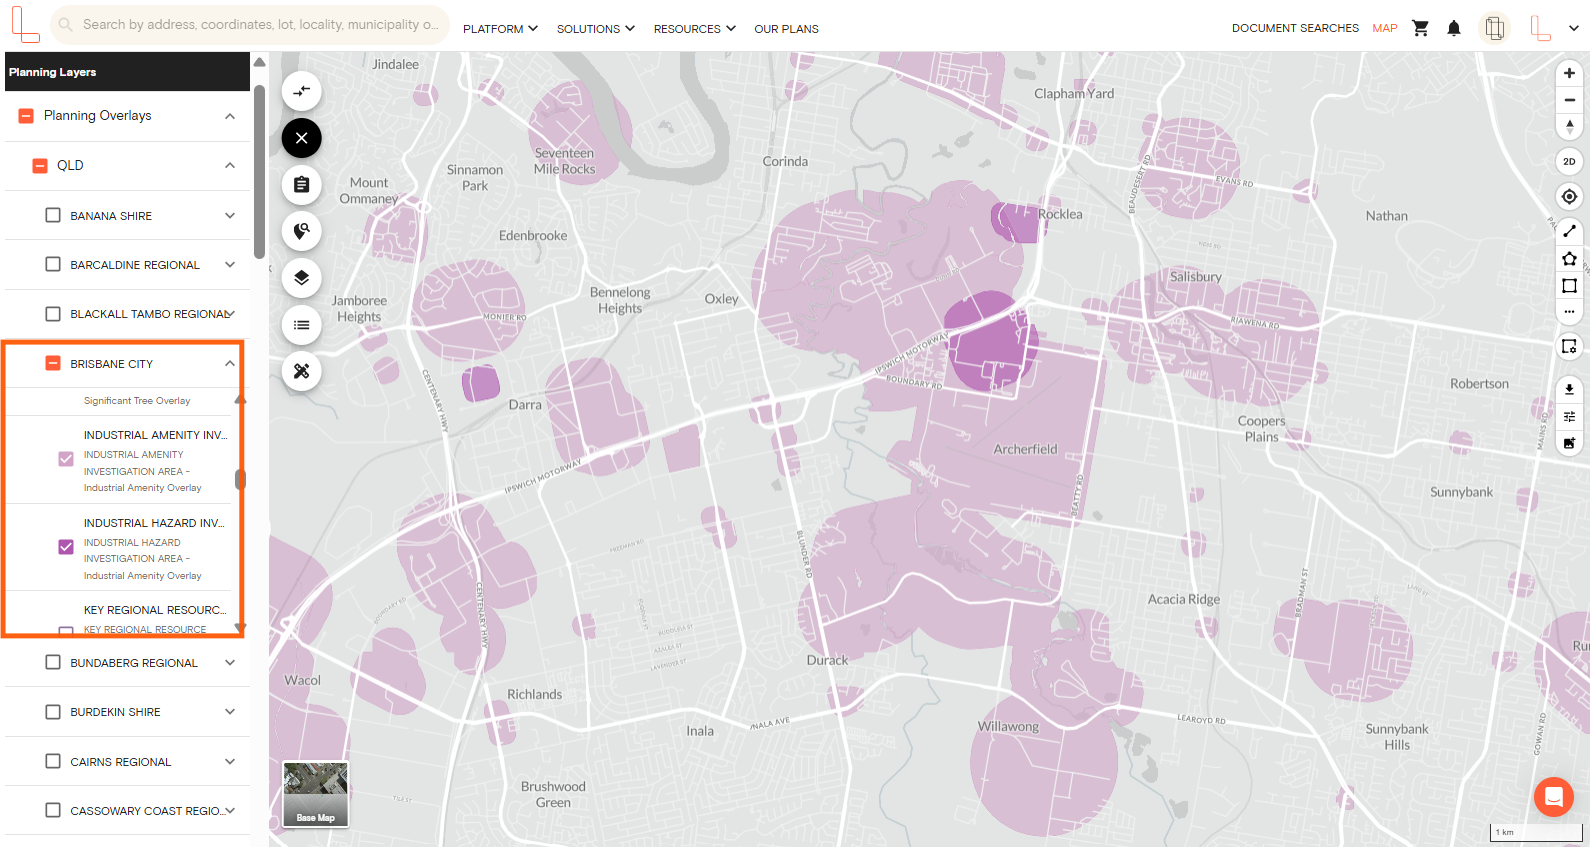Collapse the Planning Overlays section chevron
Screen dimensions: 1590x847
click(230, 116)
